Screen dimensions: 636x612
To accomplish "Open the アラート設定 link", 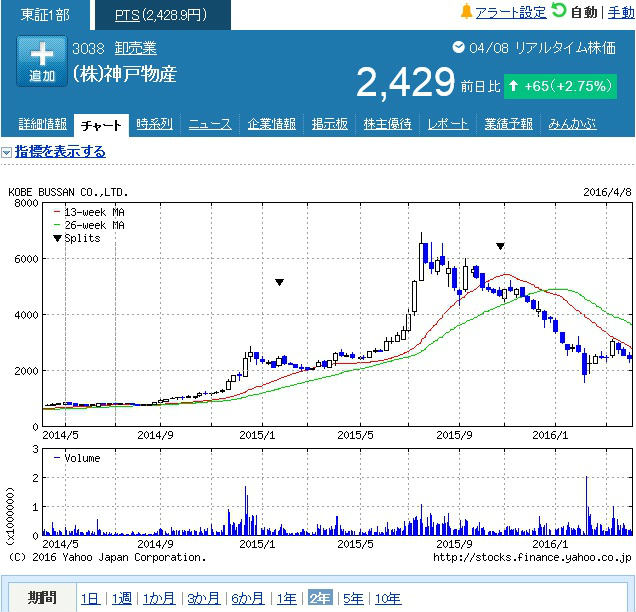I will point(511,13).
